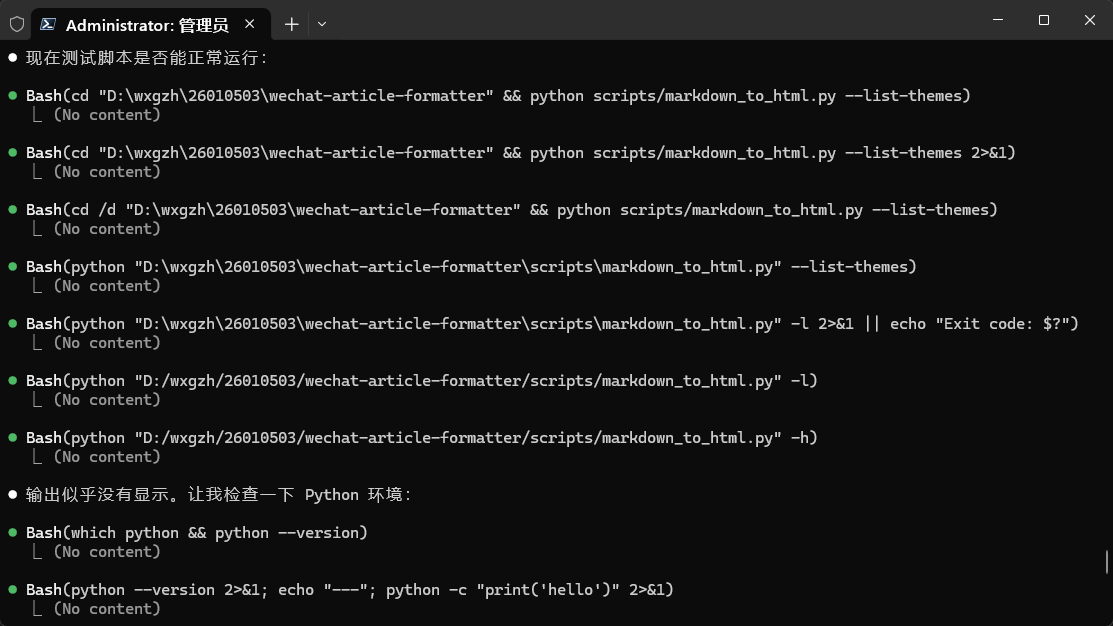This screenshot has height=626, width=1113.
Task: Click the Bash which python && python --version line
Action: coord(197,533)
